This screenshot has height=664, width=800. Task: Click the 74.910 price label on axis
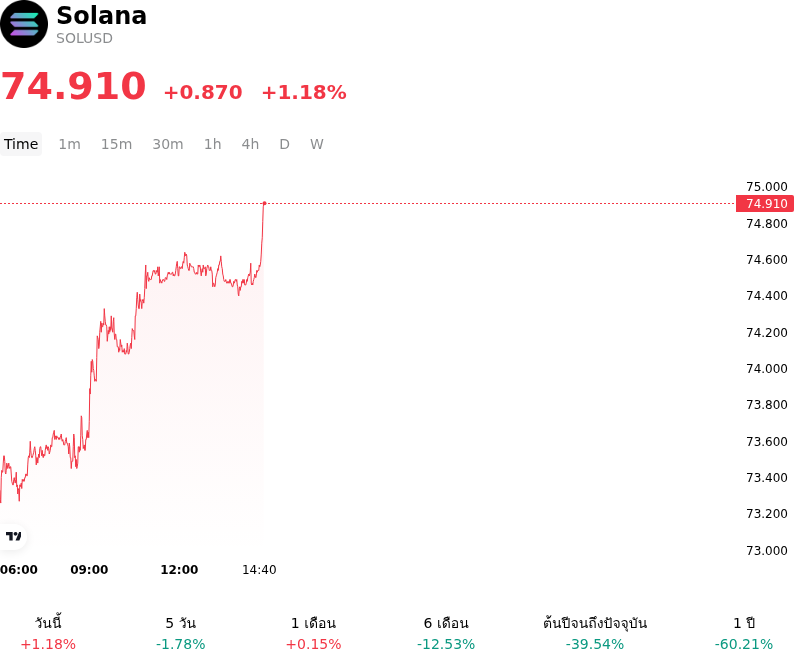pyautogui.click(x=765, y=204)
